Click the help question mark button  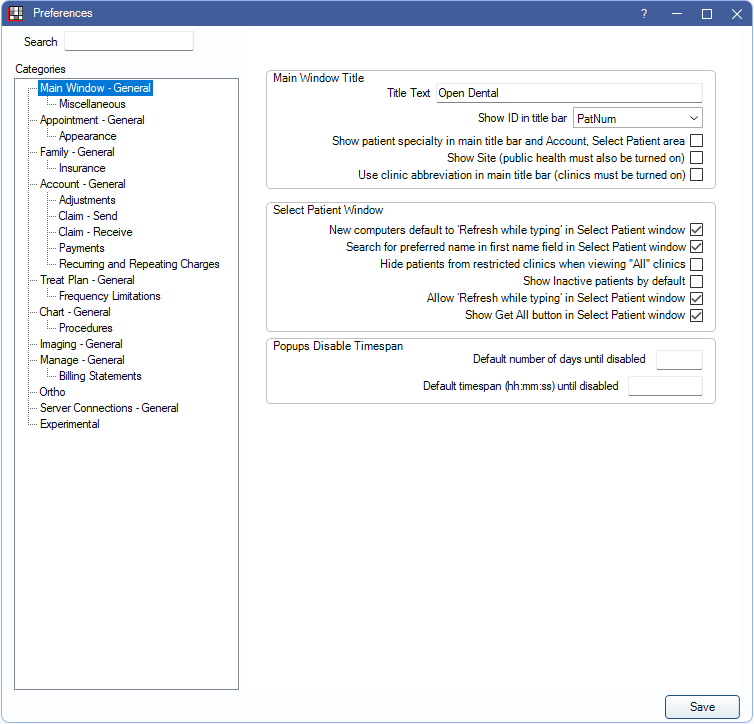(x=644, y=13)
